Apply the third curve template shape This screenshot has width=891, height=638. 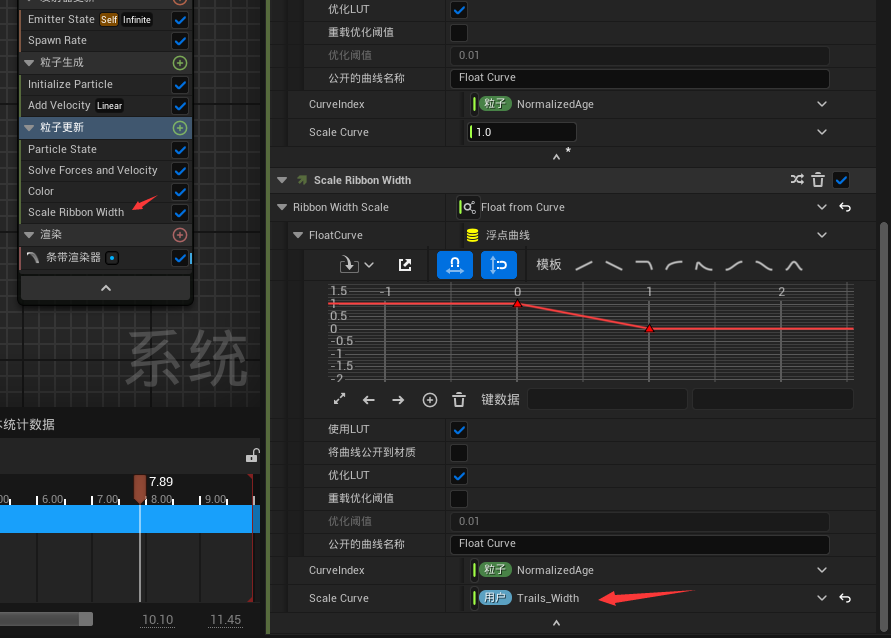click(x=644, y=265)
